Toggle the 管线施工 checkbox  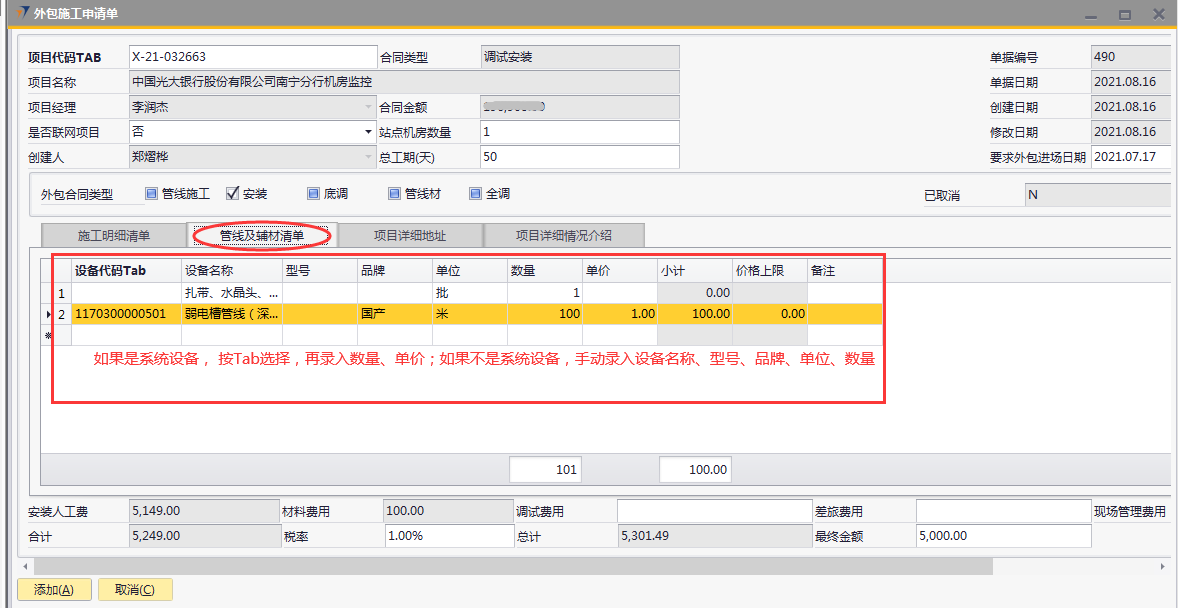pos(152,194)
